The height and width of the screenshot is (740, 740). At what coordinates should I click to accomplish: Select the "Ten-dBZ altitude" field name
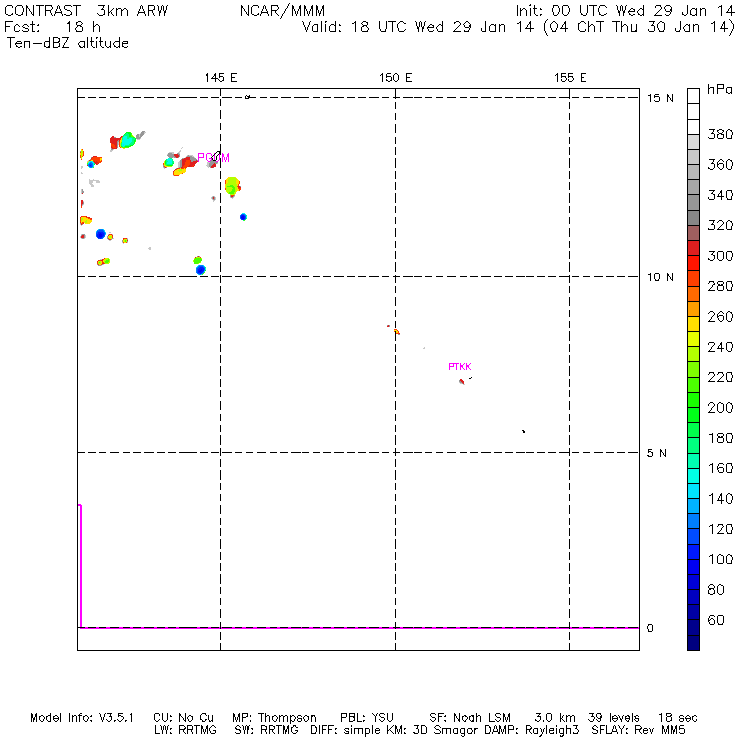[67, 43]
